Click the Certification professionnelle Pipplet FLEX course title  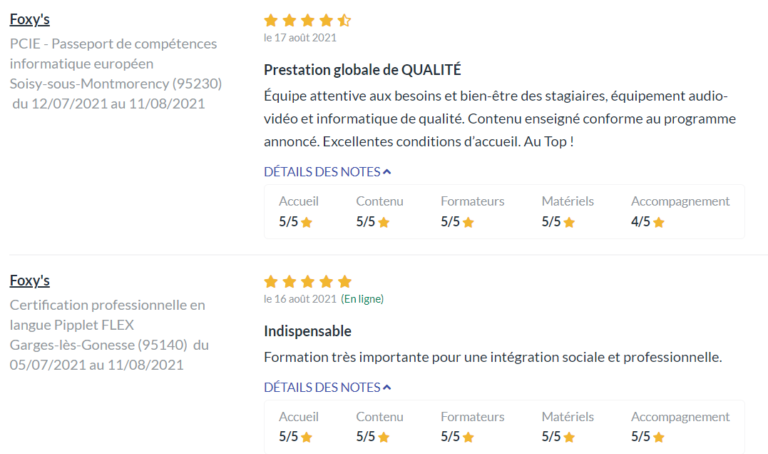pos(107,315)
